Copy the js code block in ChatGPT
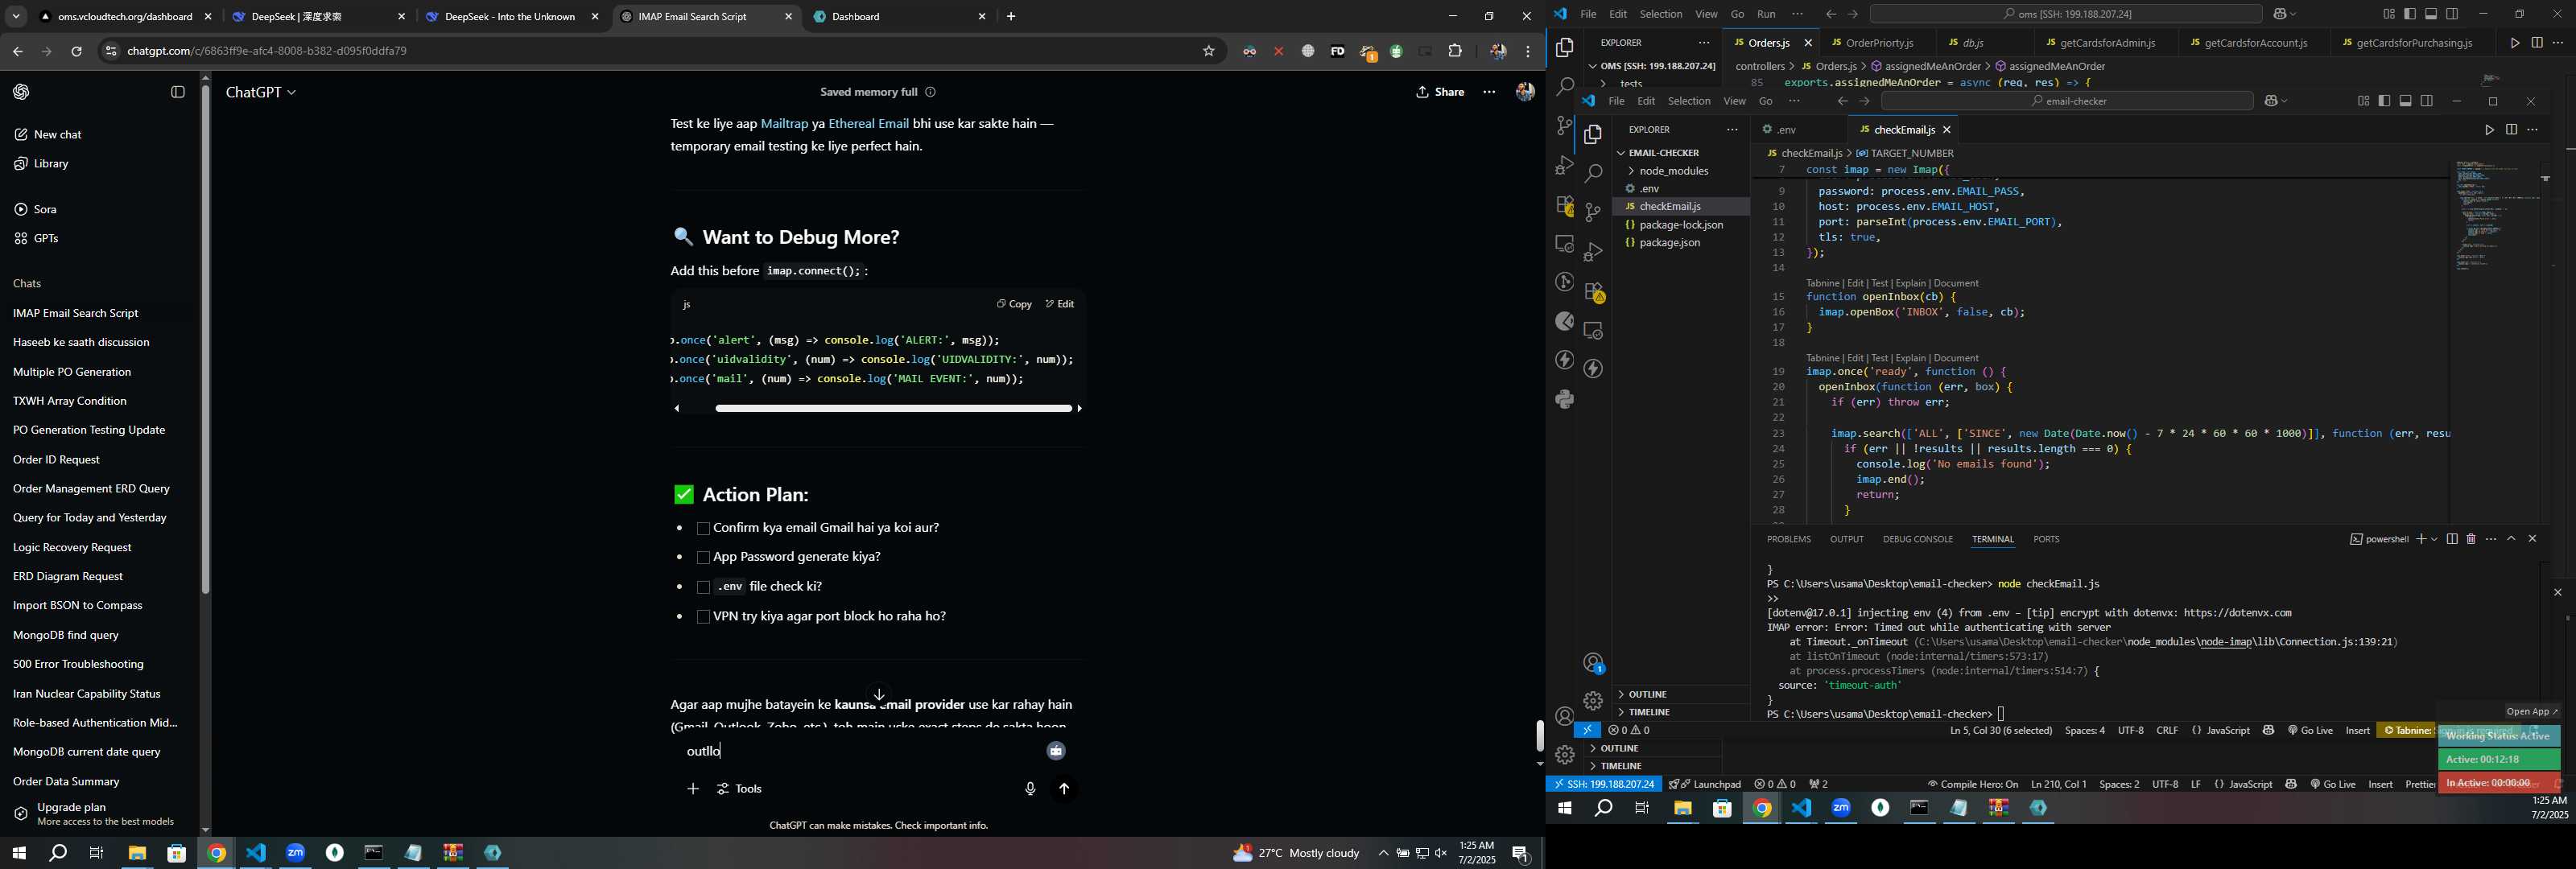Viewport: 2576px width, 869px height. [1014, 304]
